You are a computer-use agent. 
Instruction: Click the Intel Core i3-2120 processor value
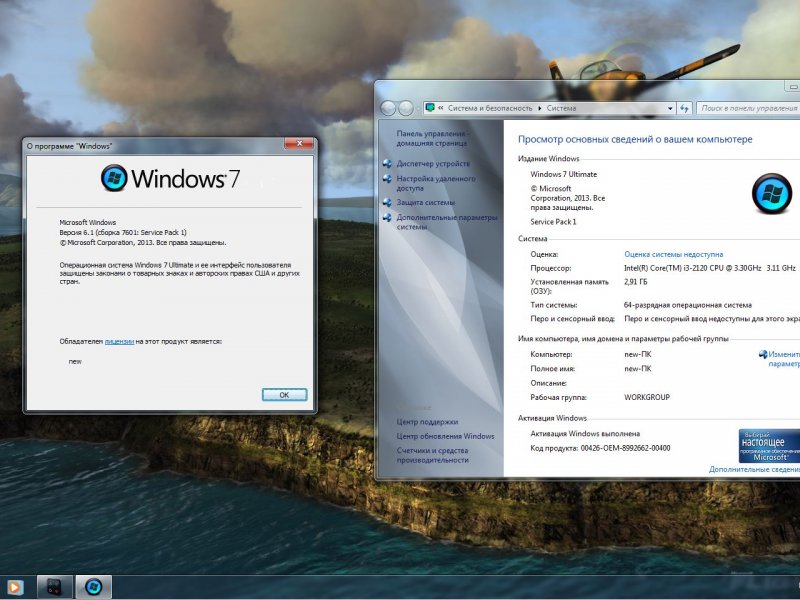pos(709,268)
